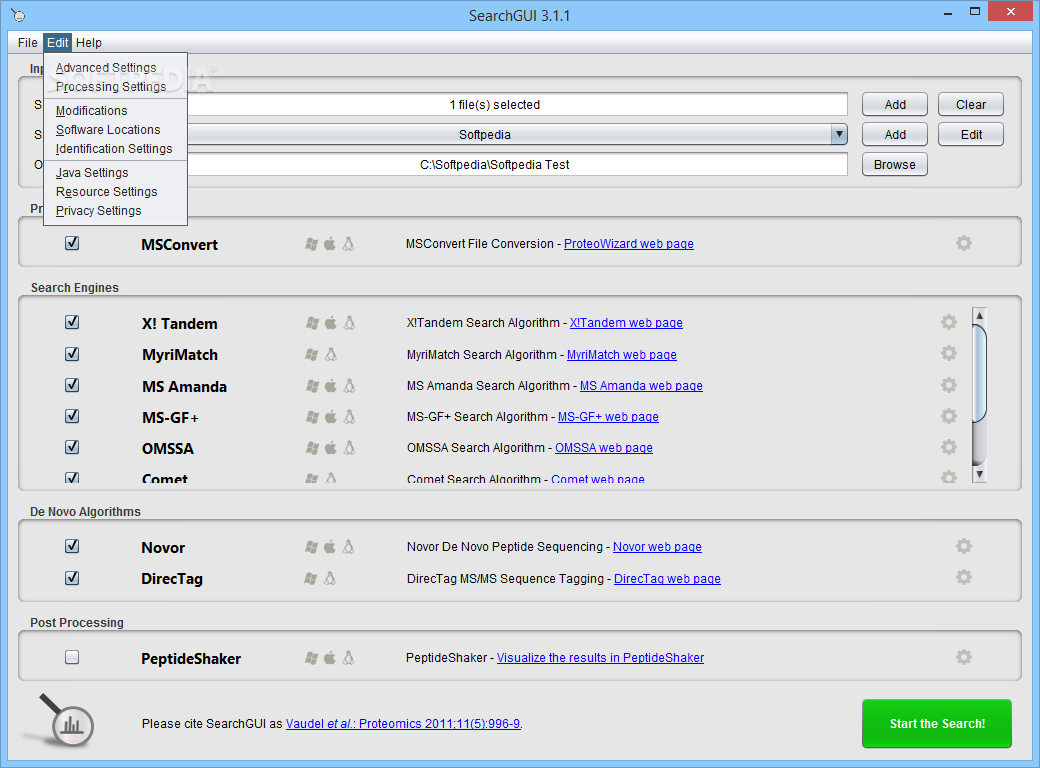Uncheck the MS Amanda checkbox
The height and width of the screenshot is (768, 1040).
tap(72, 385)
